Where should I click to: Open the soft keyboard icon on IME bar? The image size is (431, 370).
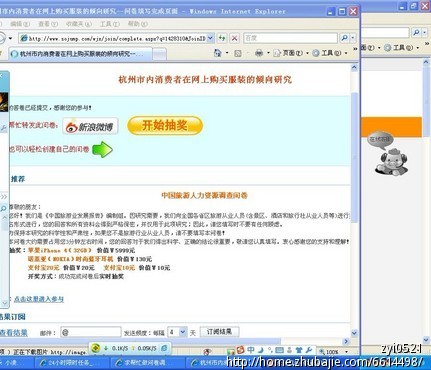click(x=280, y=350)
